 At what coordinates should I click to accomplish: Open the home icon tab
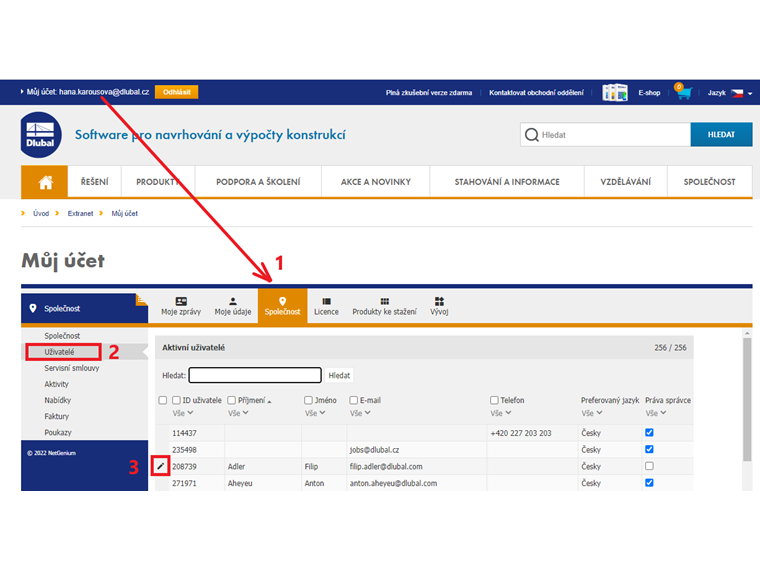[45, 182]
